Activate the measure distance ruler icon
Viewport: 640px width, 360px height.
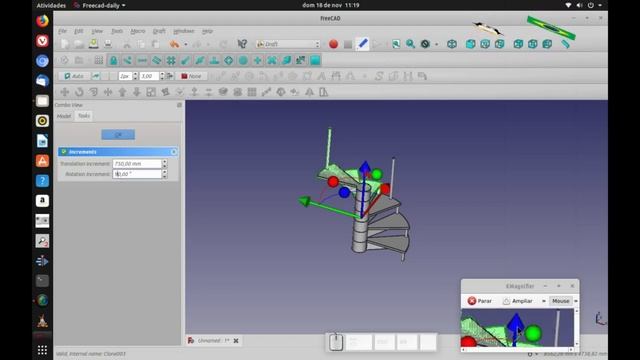(x=565, y=44)
